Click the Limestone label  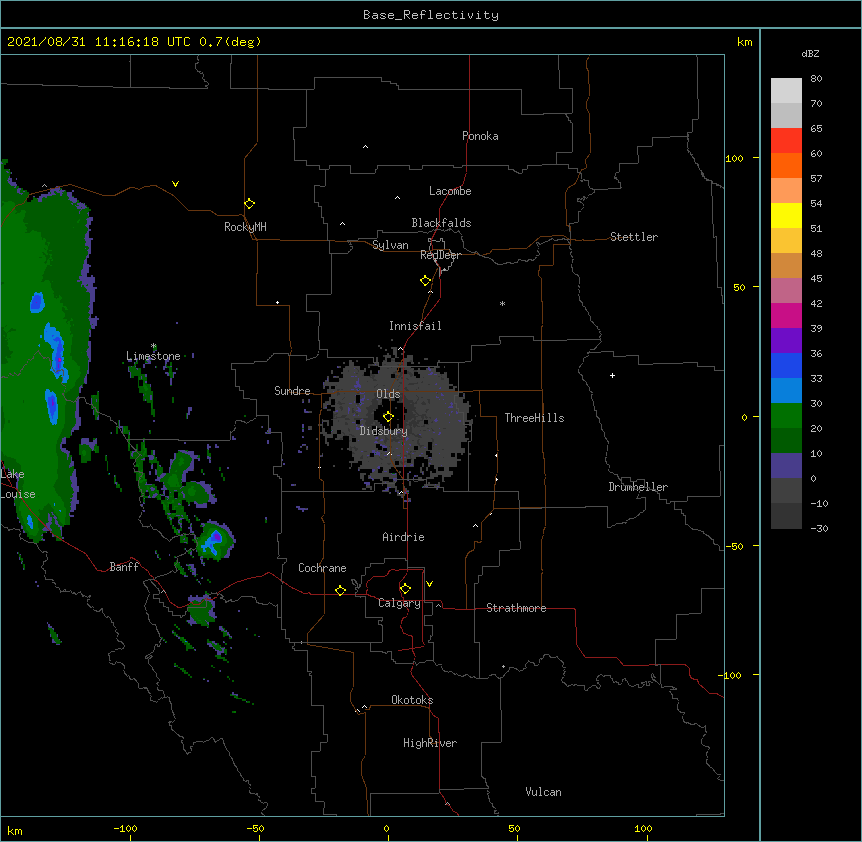coord(153,356)
